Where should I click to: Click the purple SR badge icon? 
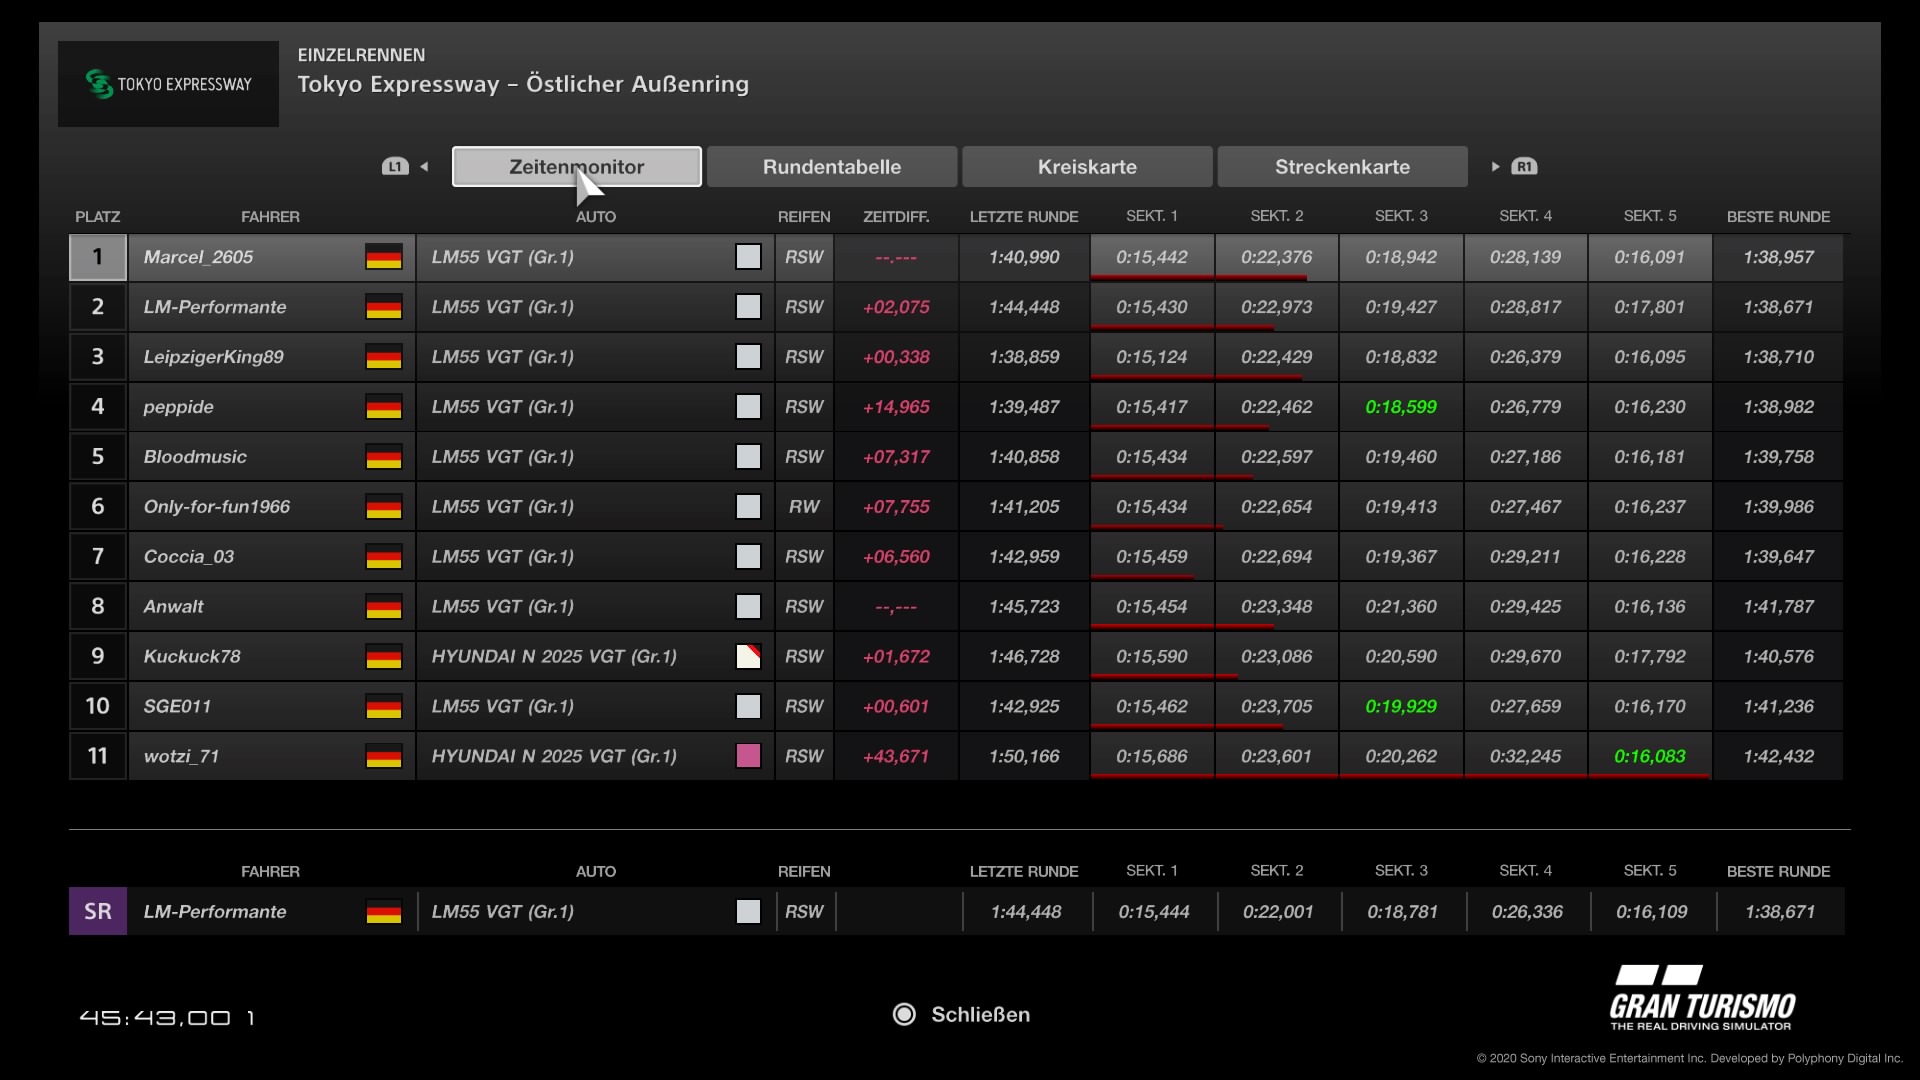97,911
